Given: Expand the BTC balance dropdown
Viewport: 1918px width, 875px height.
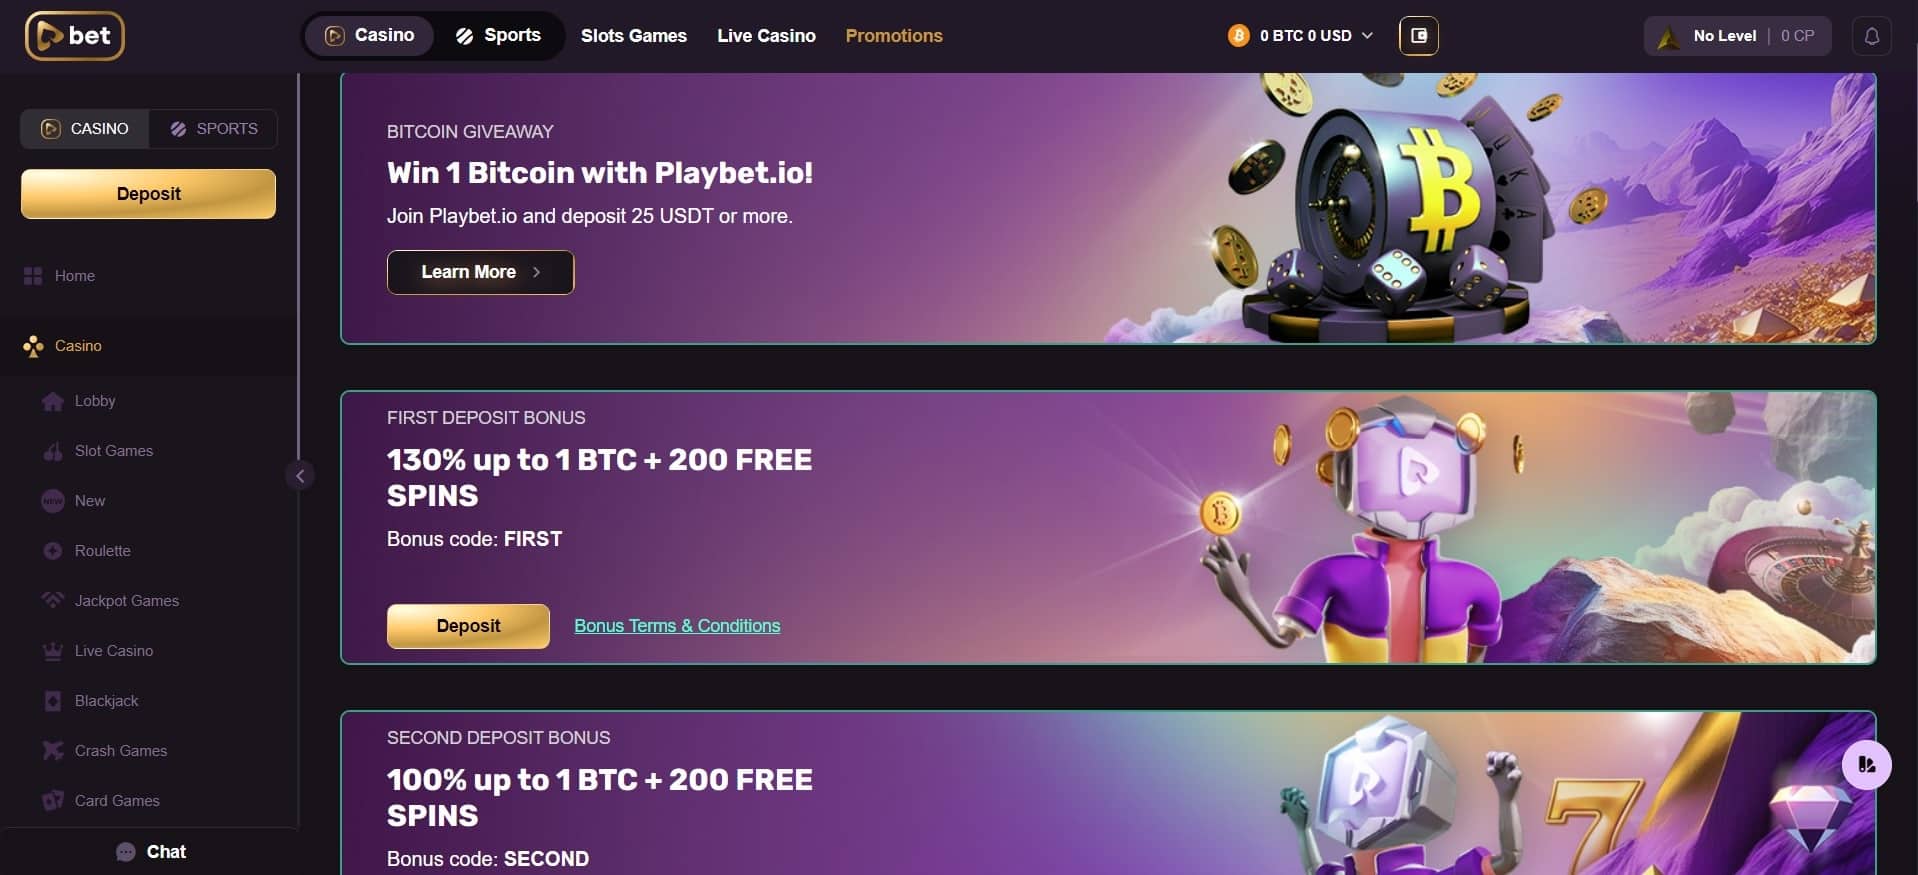Looking at the screenshot, I should (x=1301, y=36).
